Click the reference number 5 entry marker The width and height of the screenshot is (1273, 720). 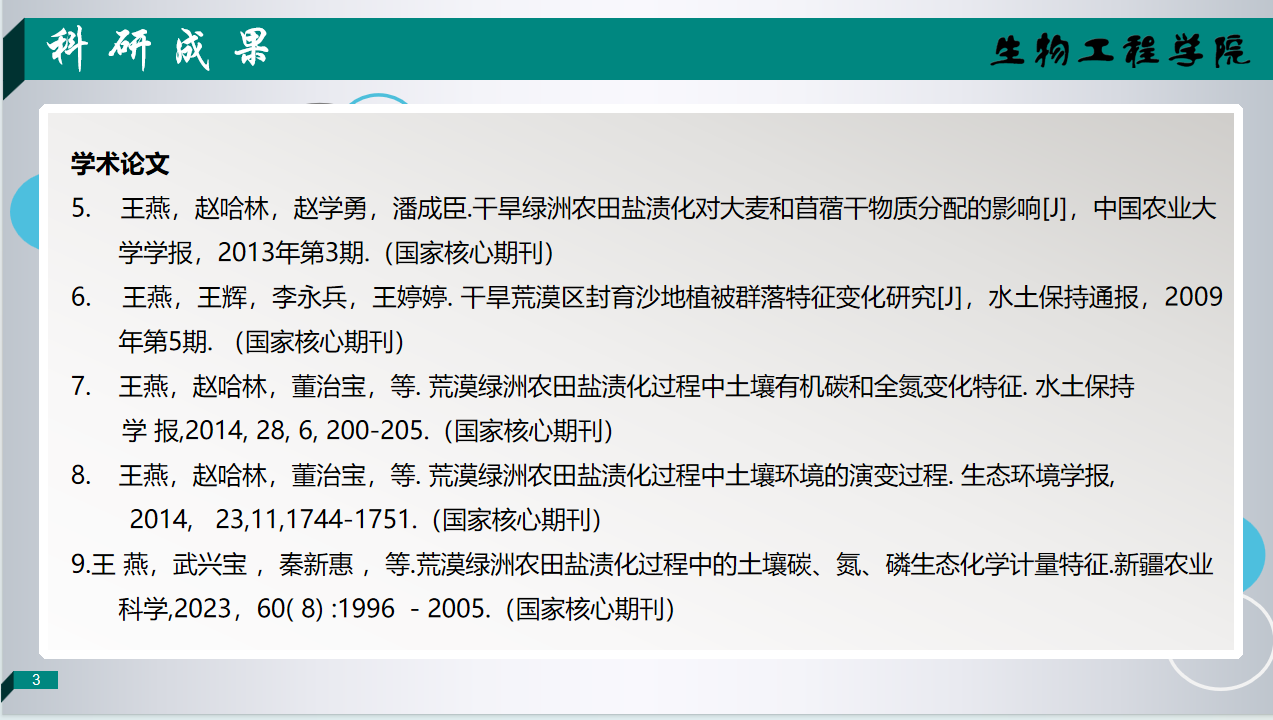[x=81, y=209]
